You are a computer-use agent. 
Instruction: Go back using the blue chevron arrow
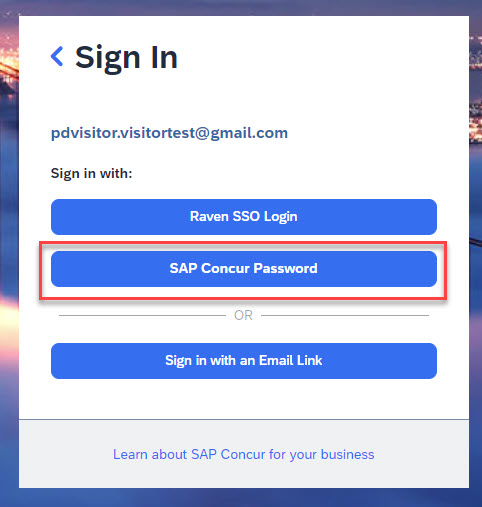tap(57, 56)
